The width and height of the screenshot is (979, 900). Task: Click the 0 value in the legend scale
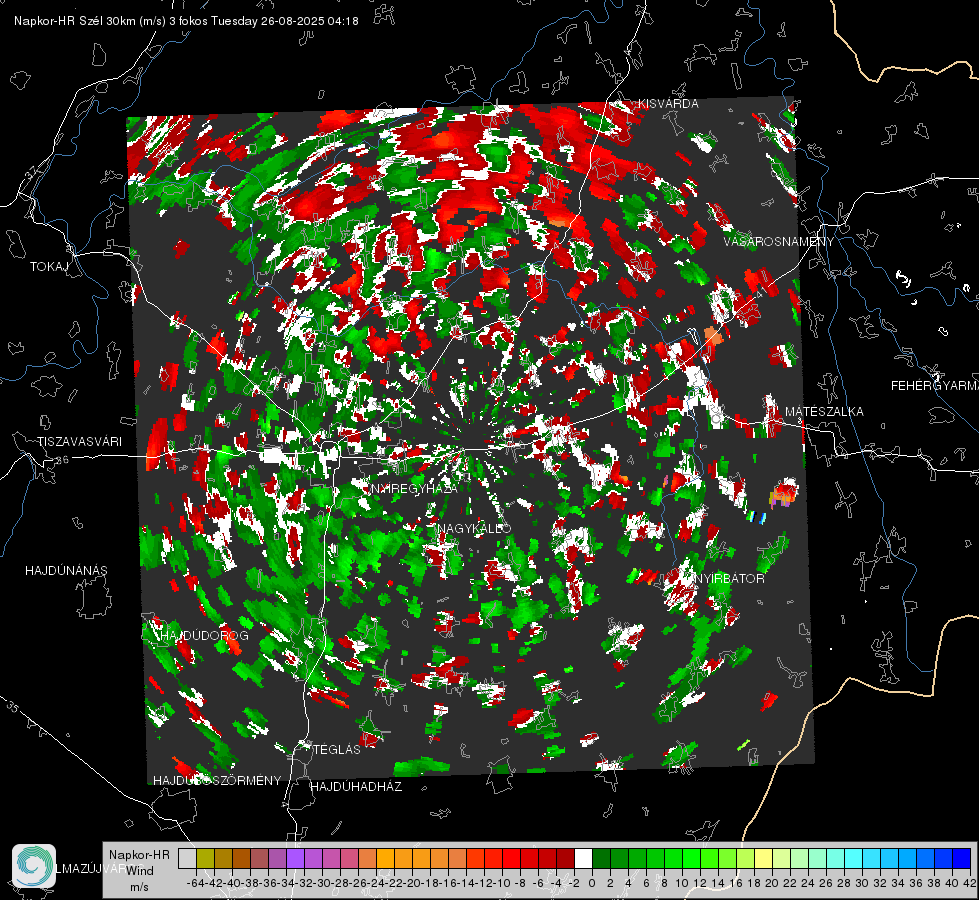point(592,883)
